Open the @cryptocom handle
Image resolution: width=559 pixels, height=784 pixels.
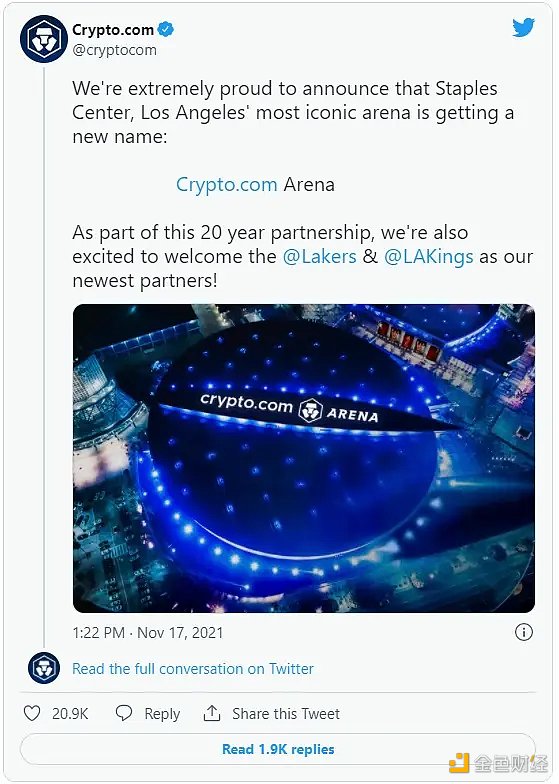(114, 50)
